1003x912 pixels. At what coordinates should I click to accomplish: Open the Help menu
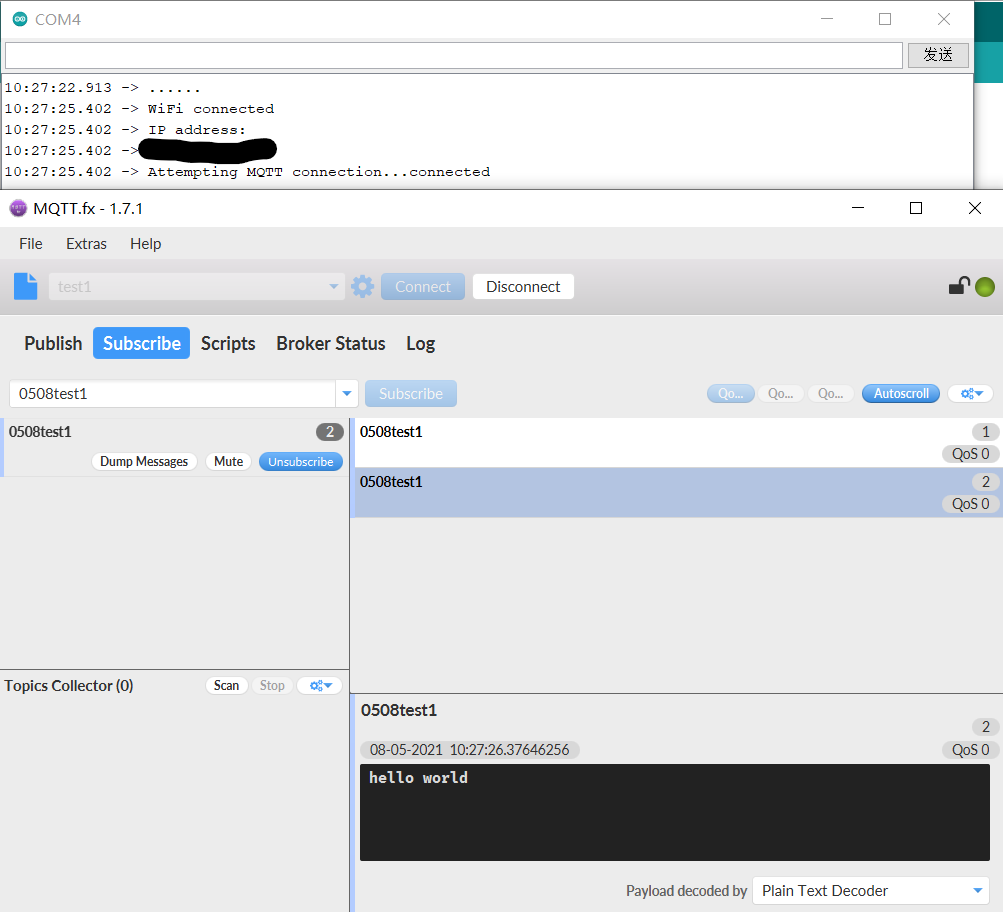(x=145, y=244)
